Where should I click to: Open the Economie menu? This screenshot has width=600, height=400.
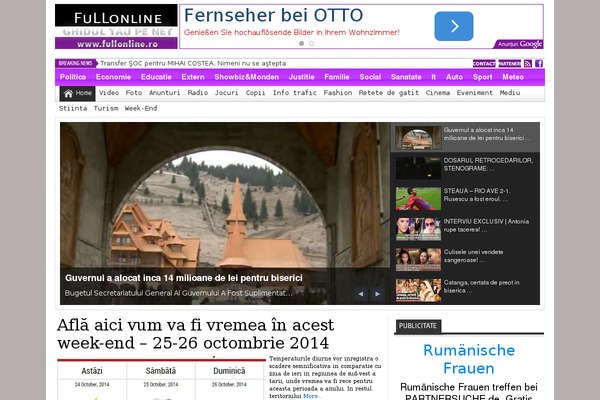(113, 77)
